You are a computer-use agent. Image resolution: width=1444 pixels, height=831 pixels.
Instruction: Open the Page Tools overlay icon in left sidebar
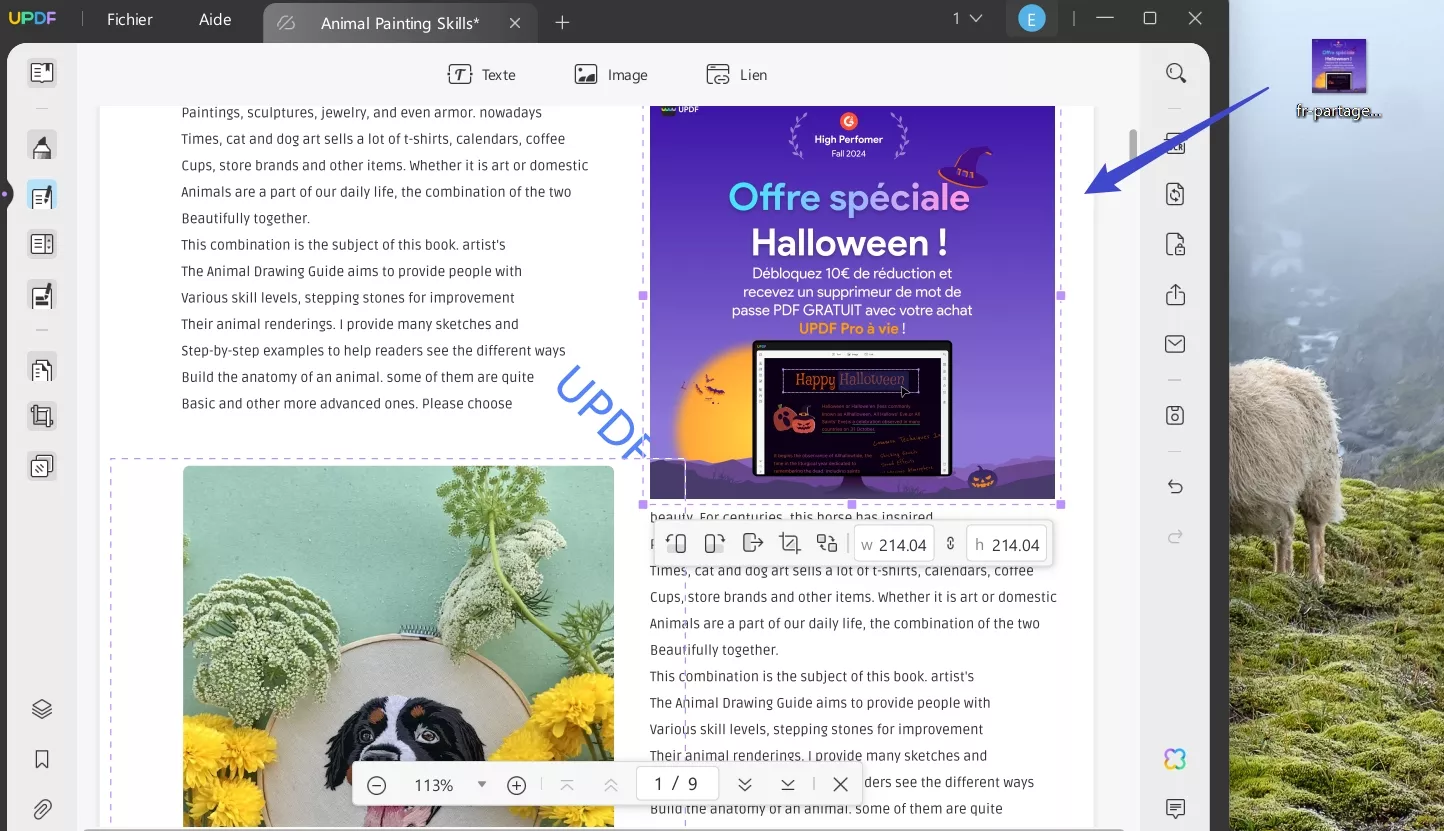click(41, 466)
